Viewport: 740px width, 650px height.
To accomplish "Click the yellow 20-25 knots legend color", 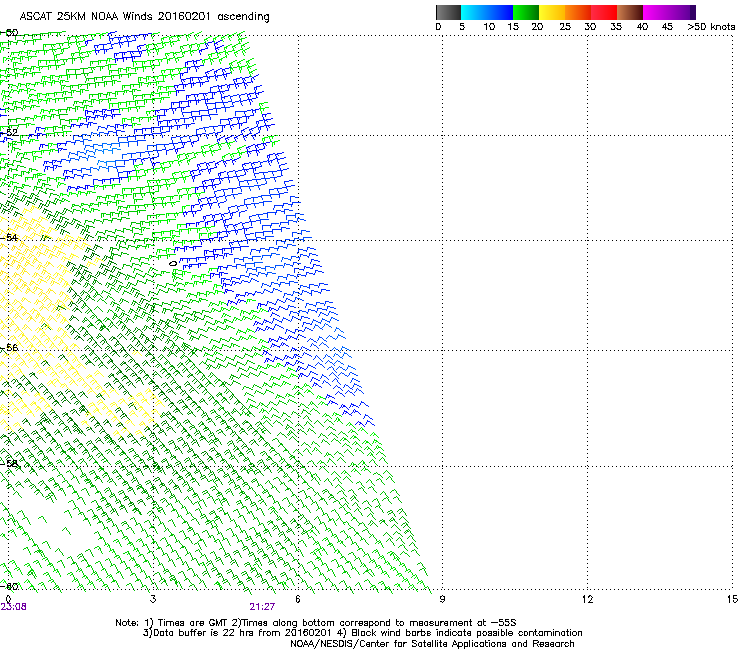I will click(552, 12).
